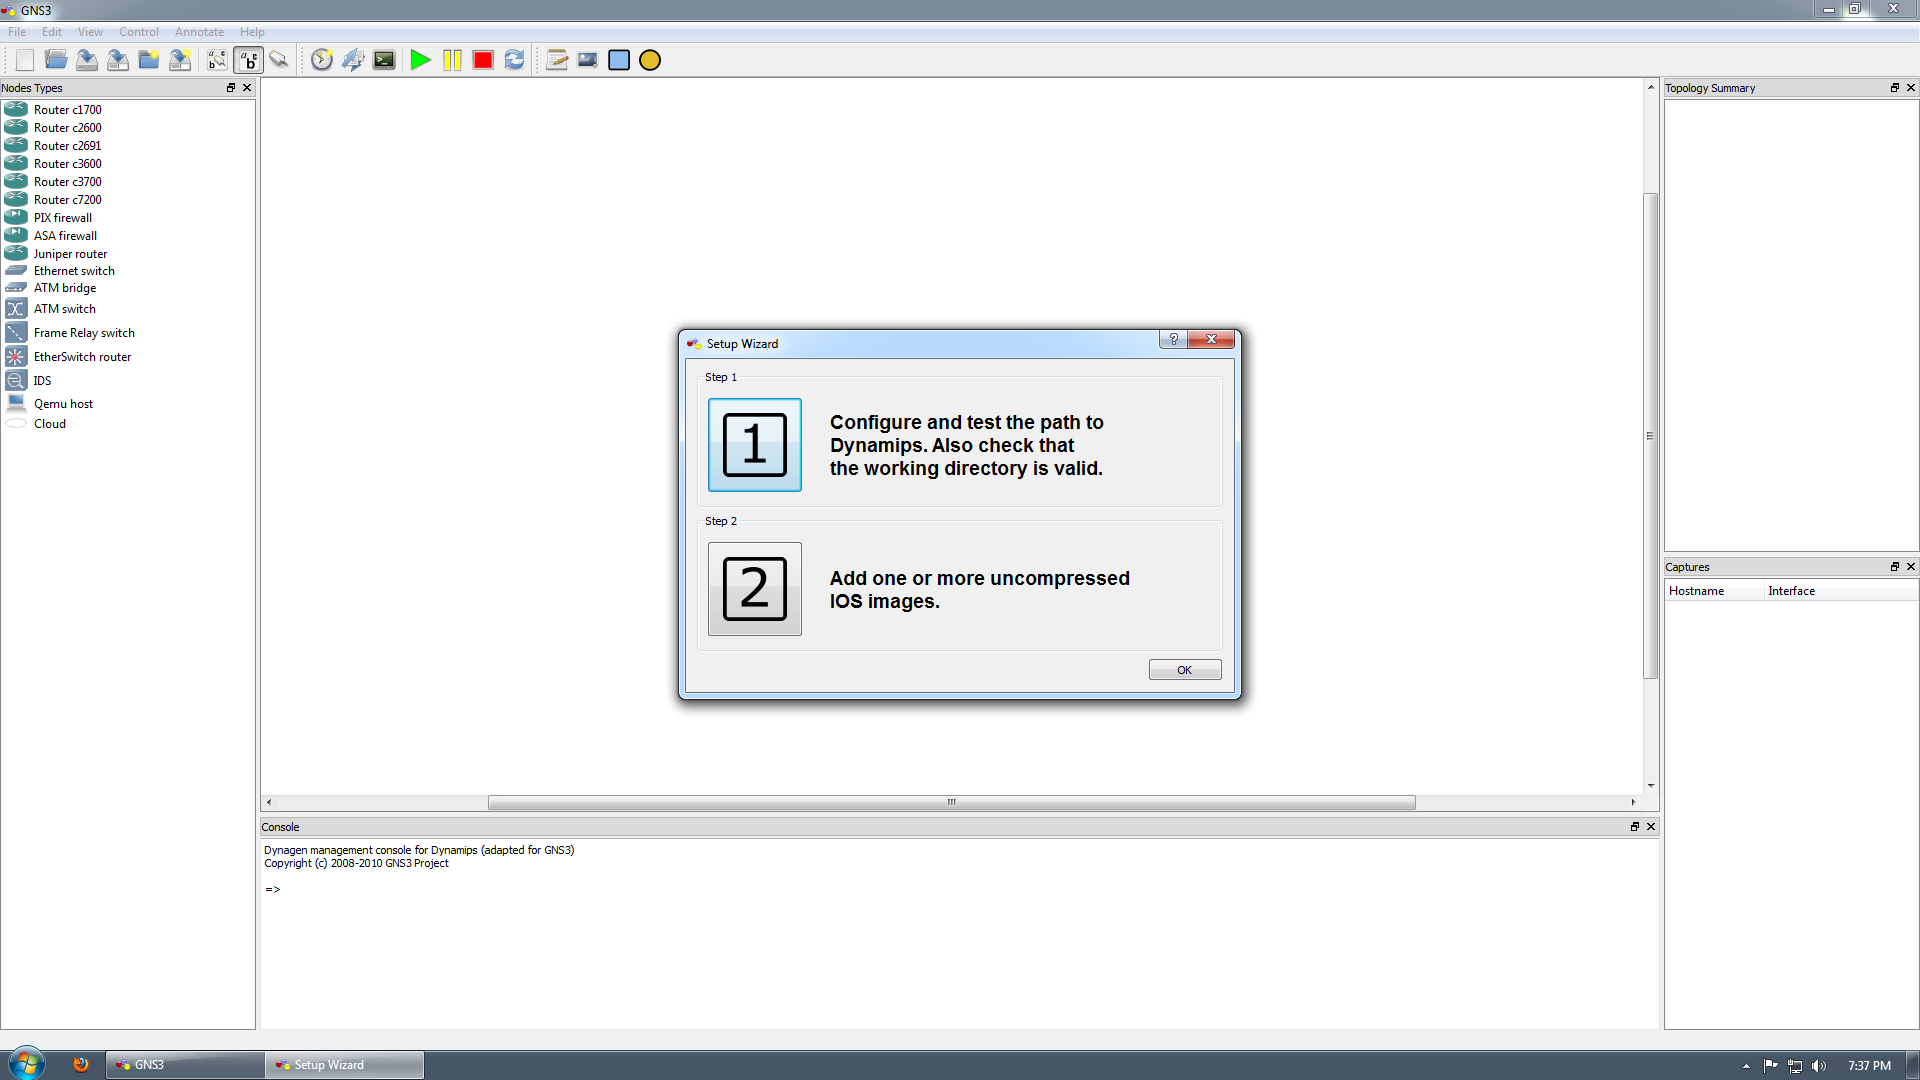The width and height of the screenshot is (1920, 1080).
Task: Click the Insert a picture icon
Action: click(x=588, y=60)
